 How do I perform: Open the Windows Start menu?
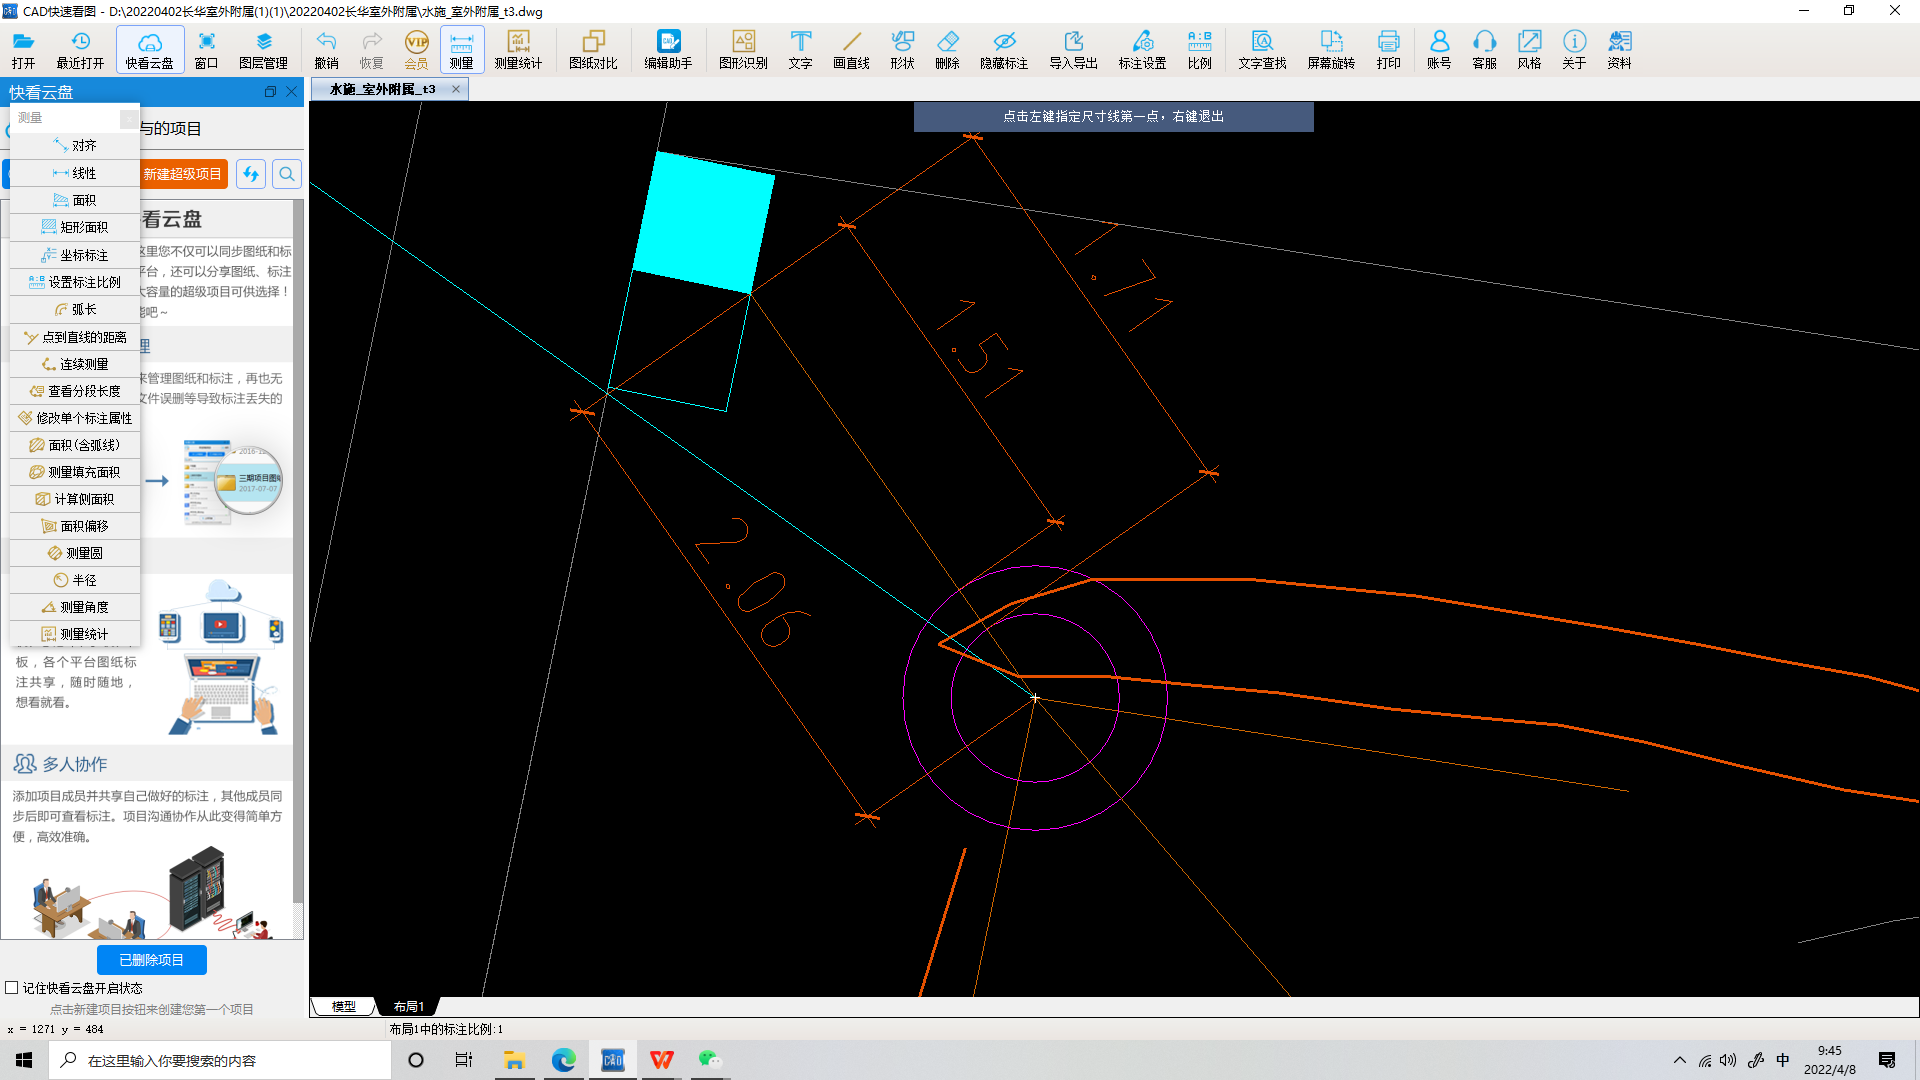[24, 1060]
